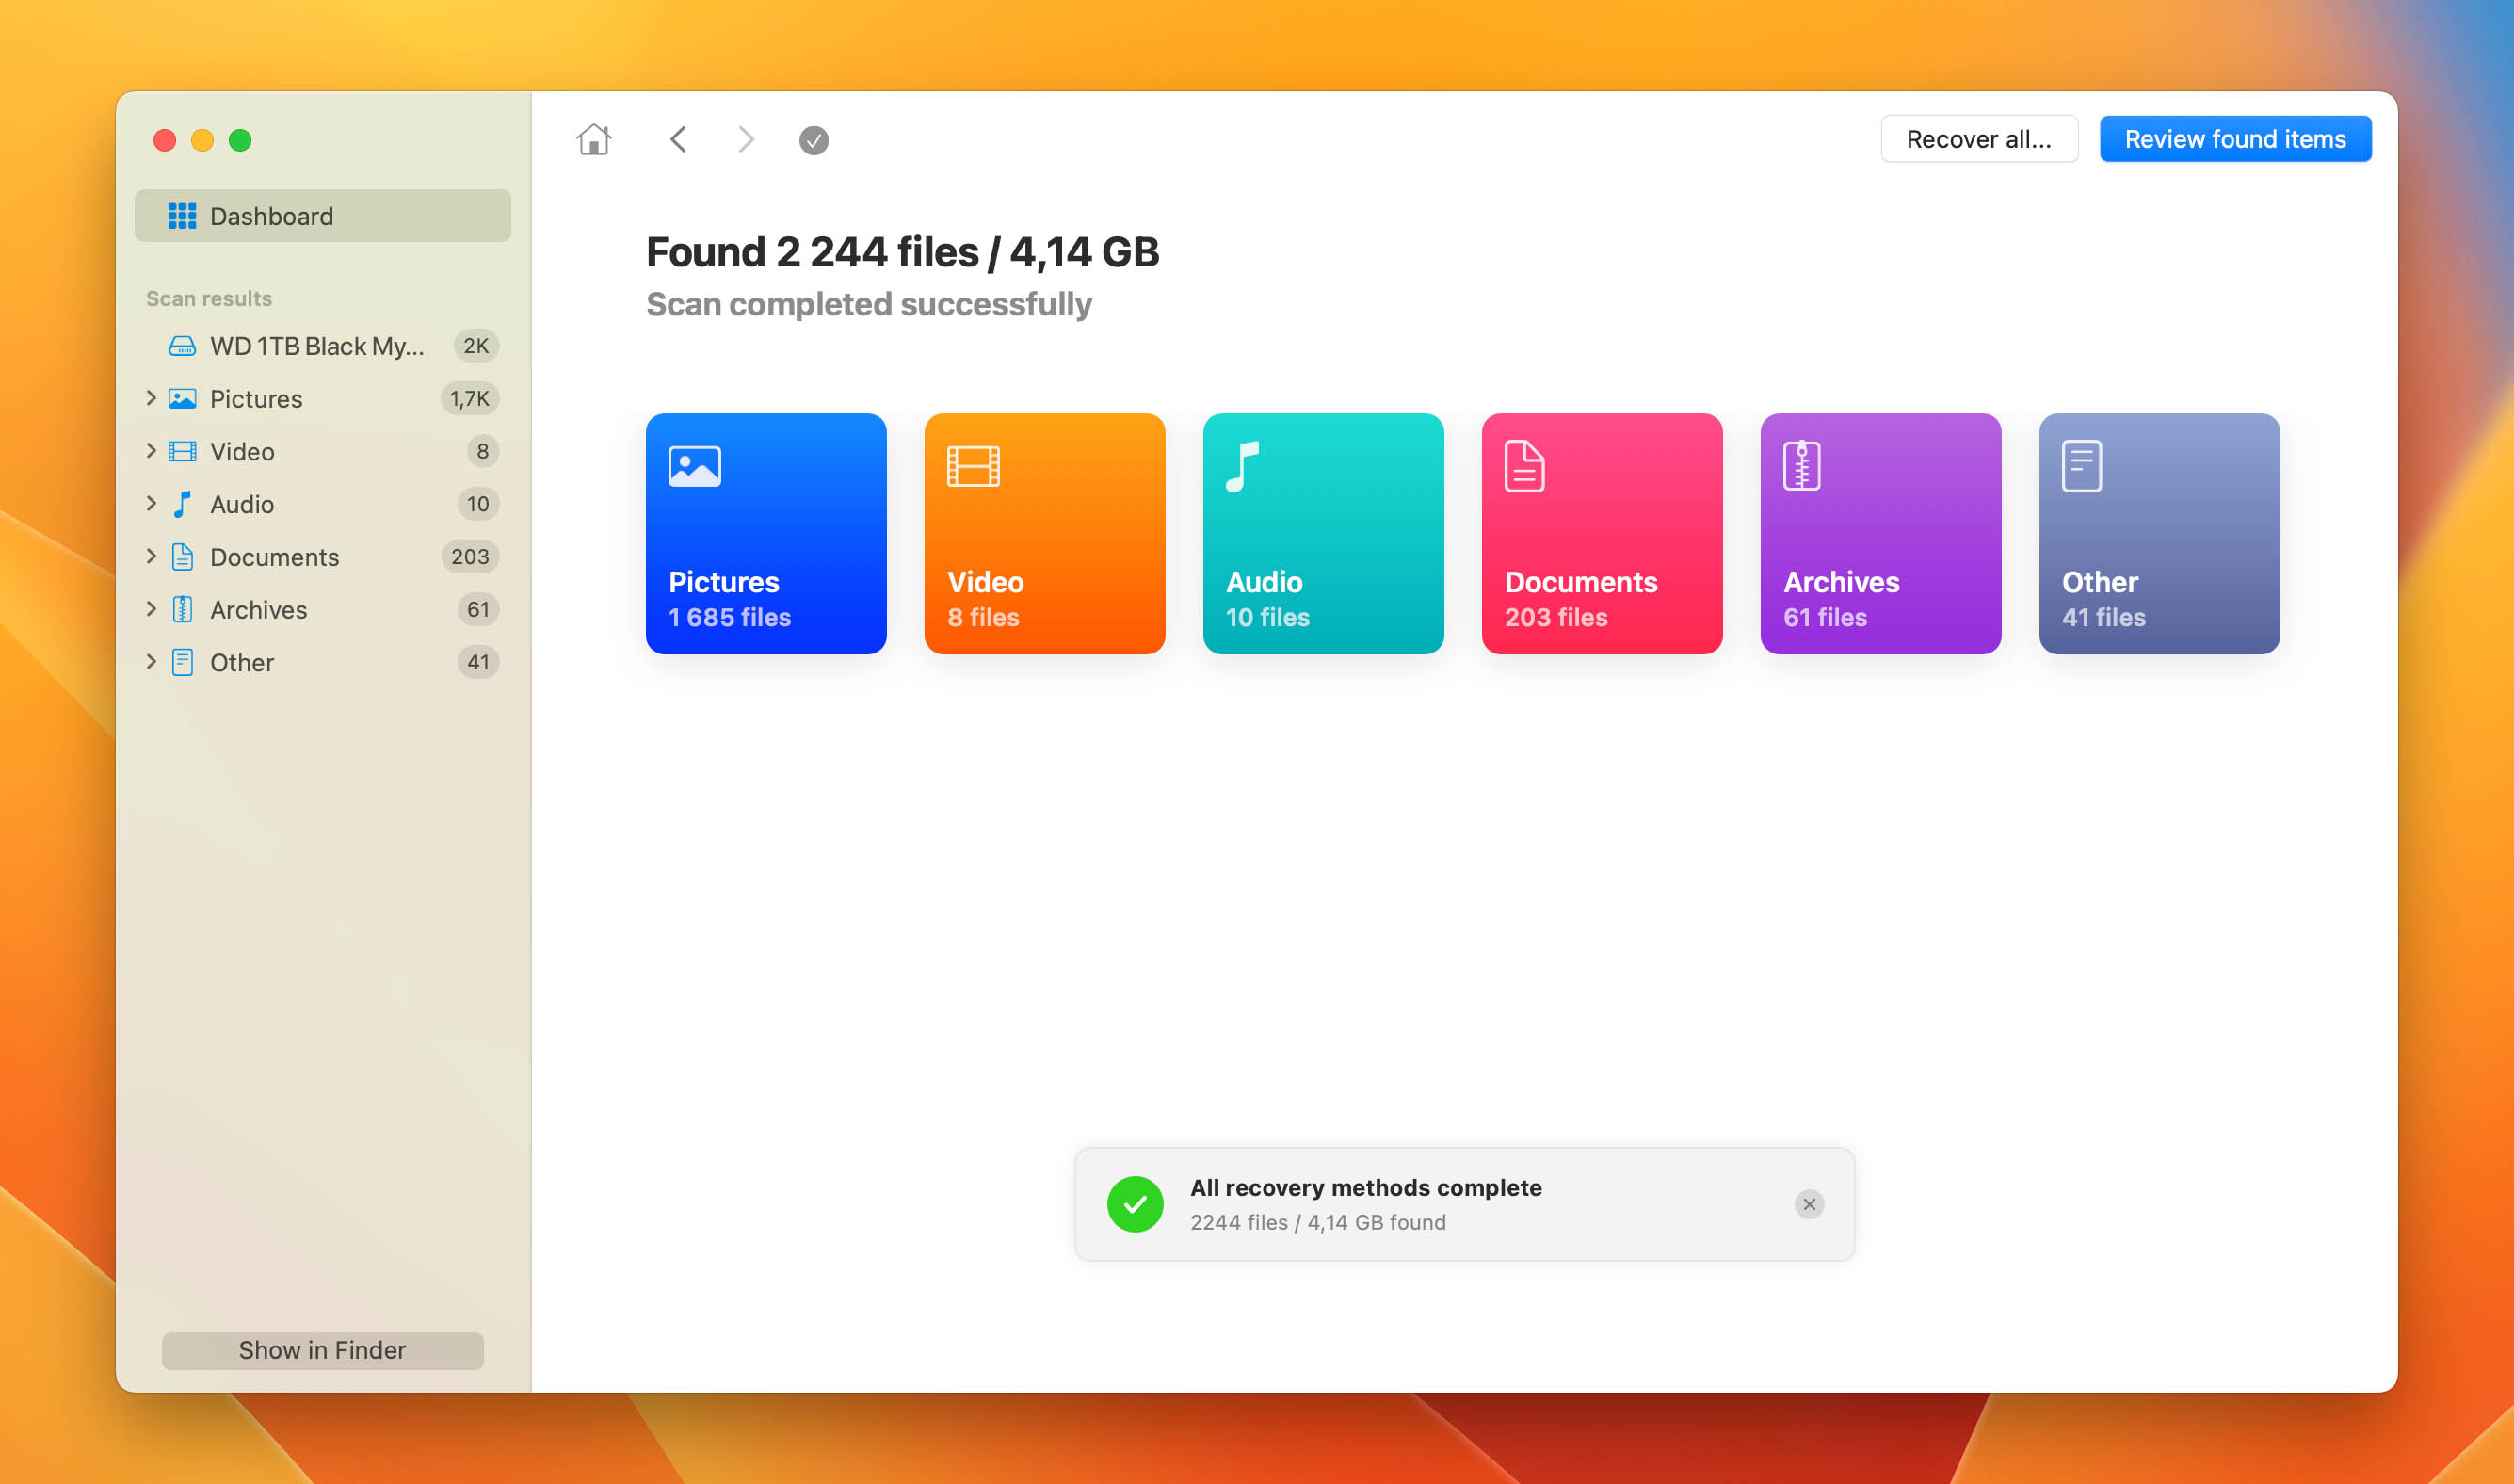The height and width of the screenshot is (1484, 2514).
Task: Select the Video sidebar item
Action: coord(242,452)
